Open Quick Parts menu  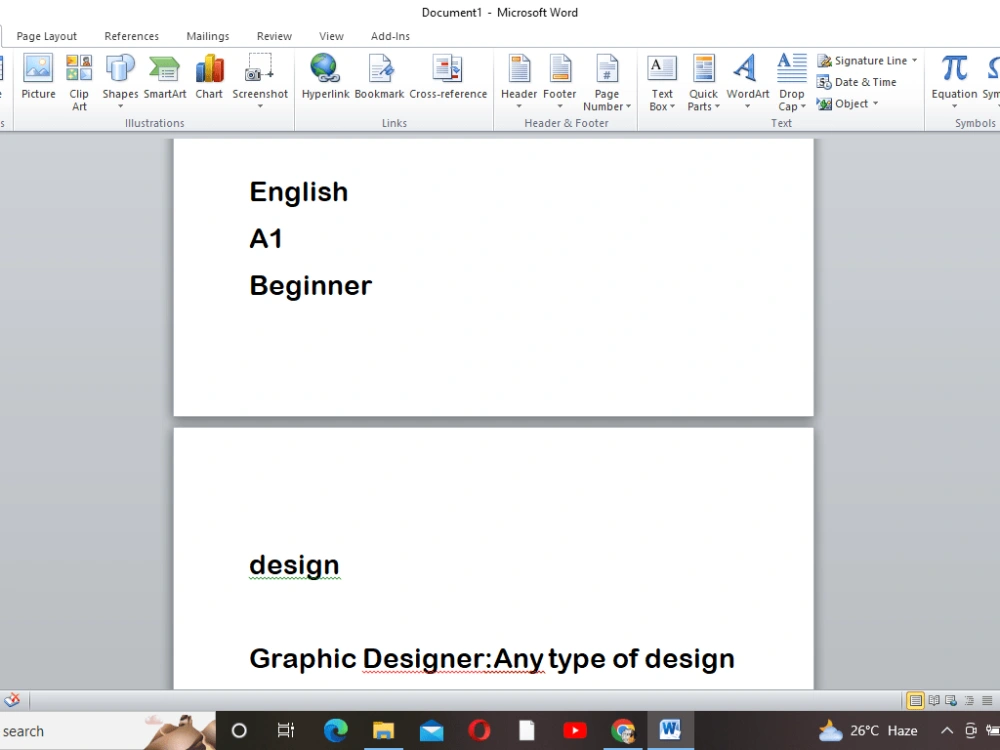point(703,83)
